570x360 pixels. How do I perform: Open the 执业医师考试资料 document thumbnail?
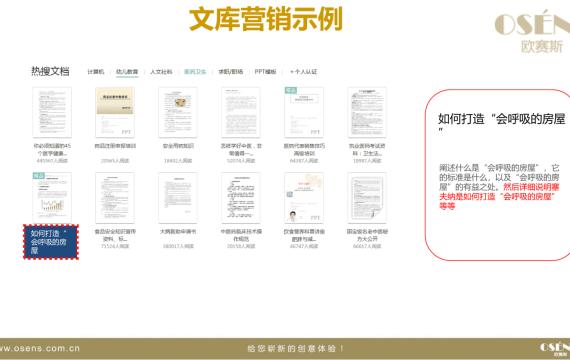pyautogui.click(x=367, y=112)
